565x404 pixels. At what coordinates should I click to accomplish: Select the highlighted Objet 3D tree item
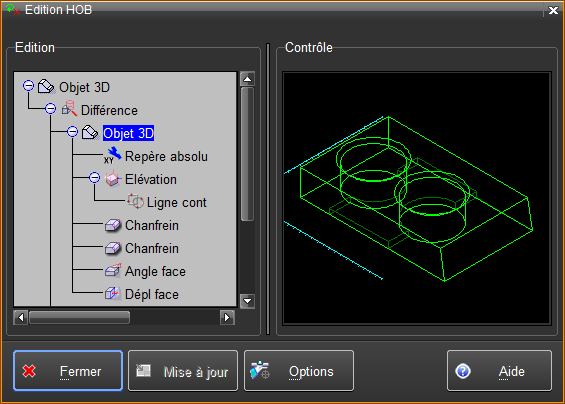pyautogui.click(x=128, y=133)
